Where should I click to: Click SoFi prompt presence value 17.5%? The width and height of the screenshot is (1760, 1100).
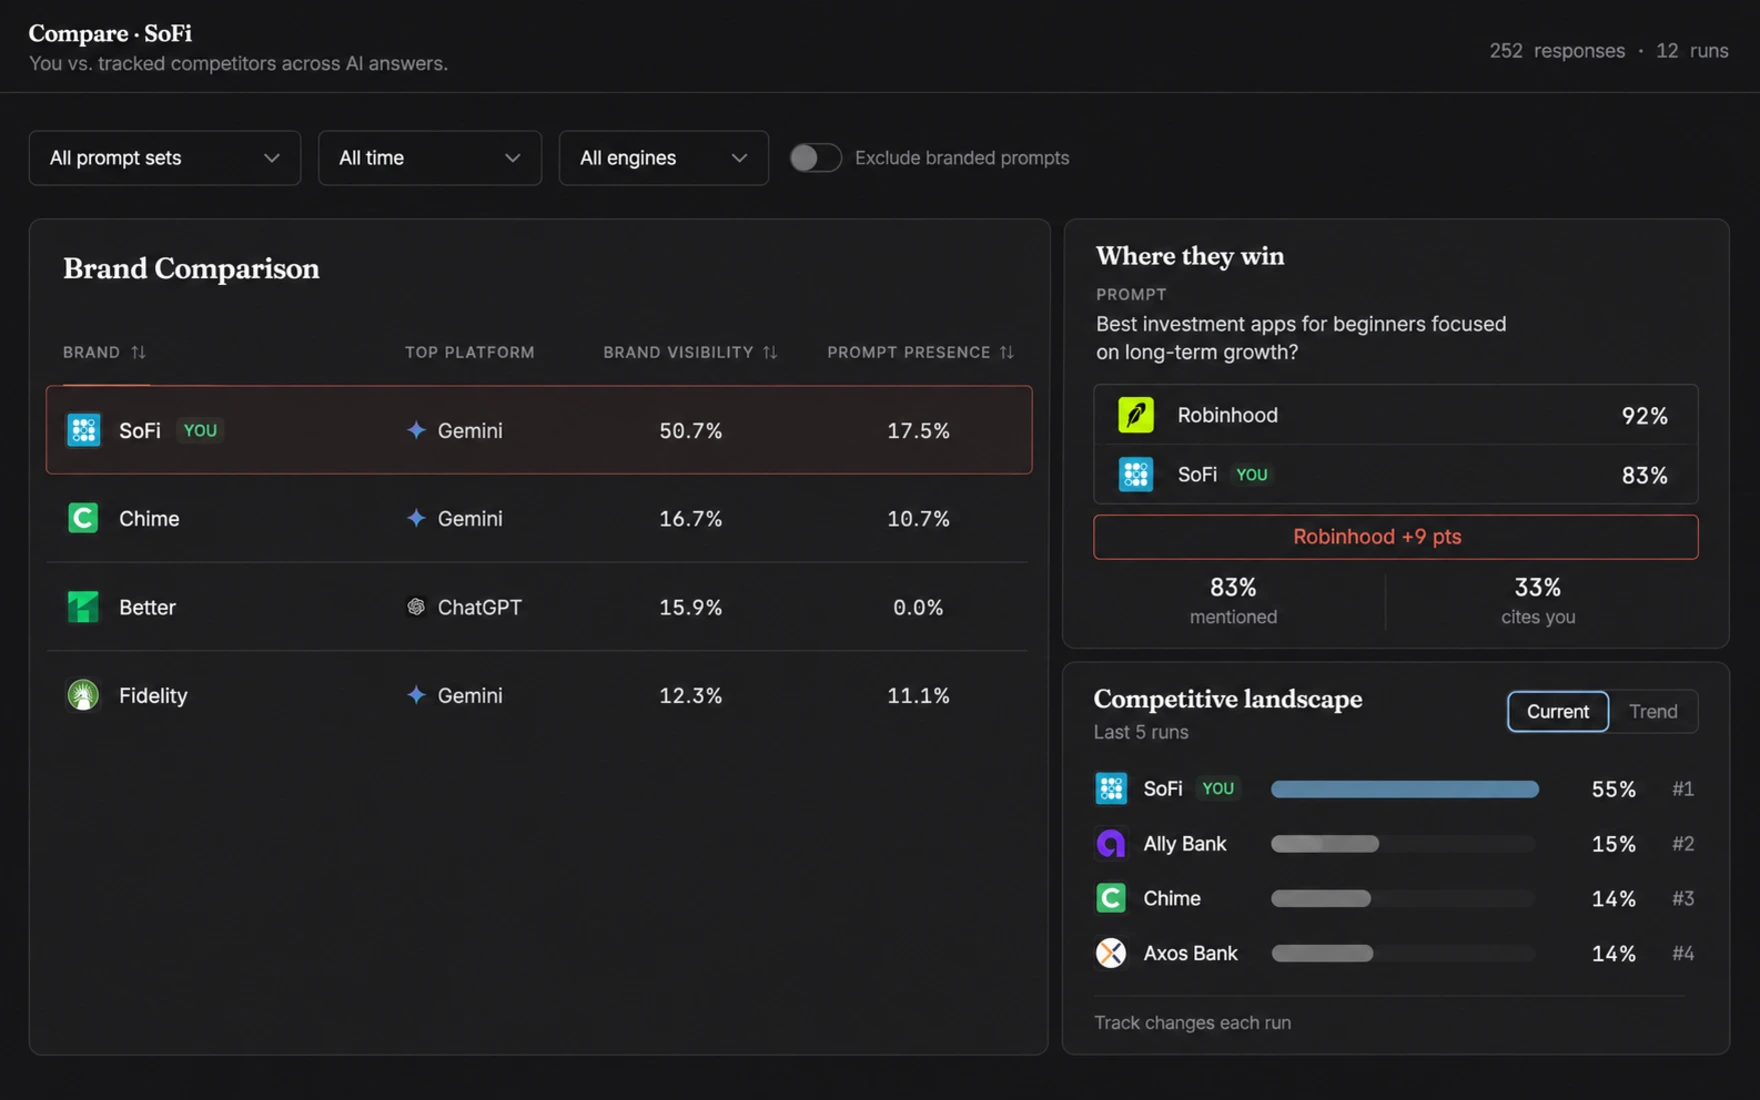pyautogui.click(x=918, y=430)
